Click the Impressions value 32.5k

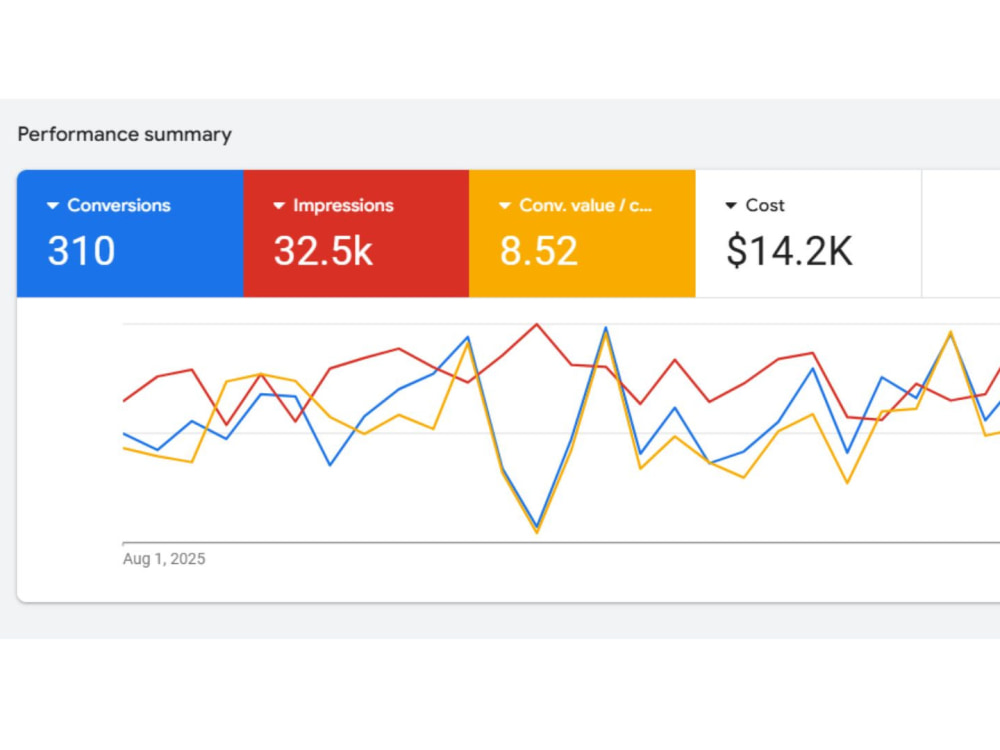point(323,251)
